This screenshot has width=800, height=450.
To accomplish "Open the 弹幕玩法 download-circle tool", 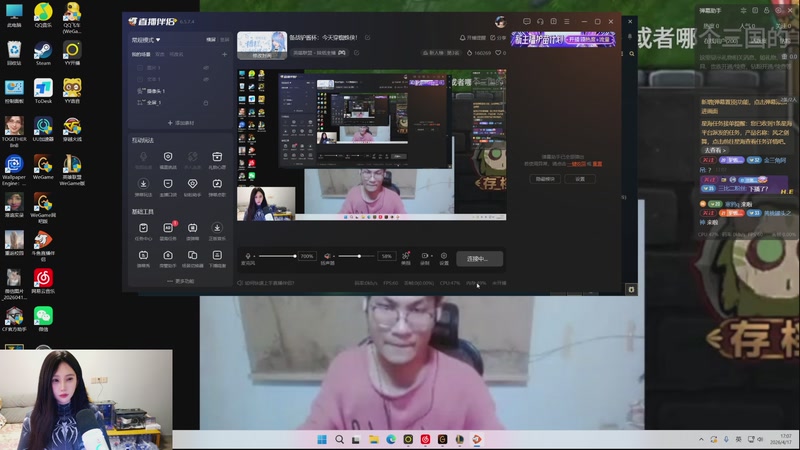I will 143,183.
